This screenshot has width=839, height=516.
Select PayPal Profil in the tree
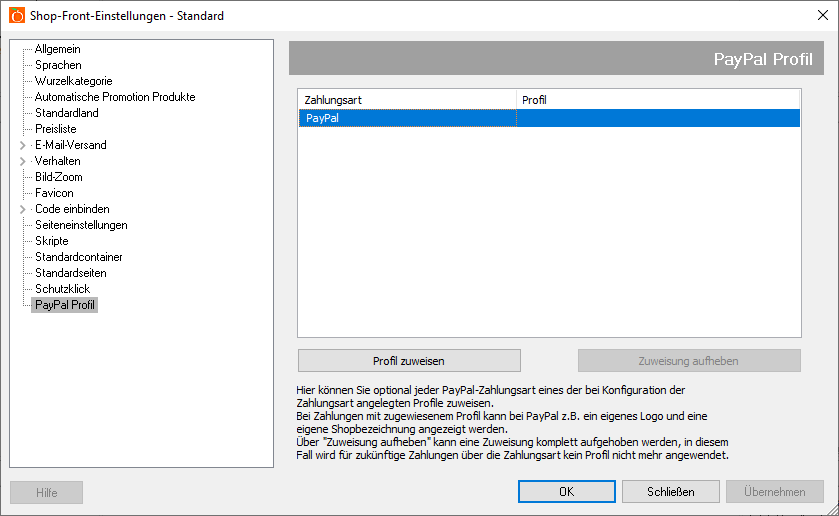65,305
